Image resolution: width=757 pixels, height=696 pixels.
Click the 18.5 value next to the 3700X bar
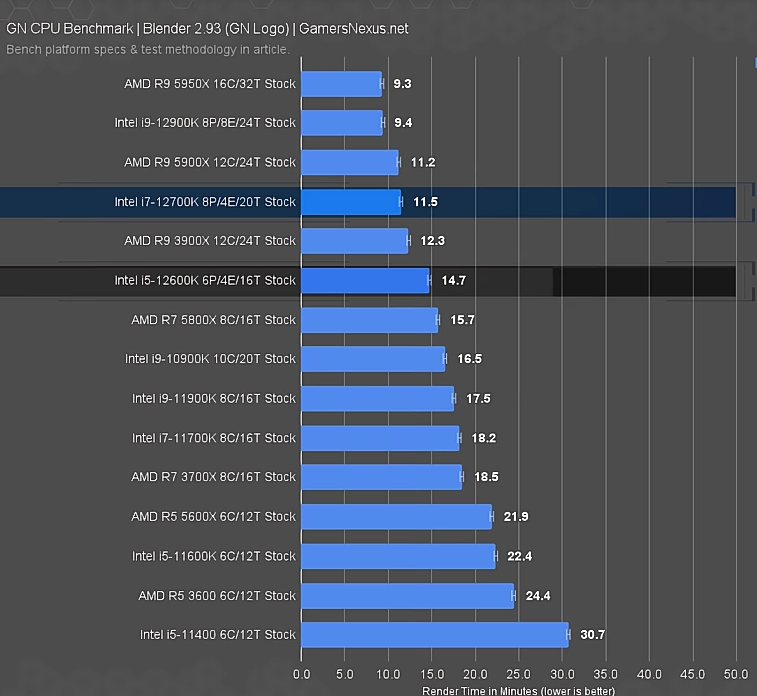[486, 477]
